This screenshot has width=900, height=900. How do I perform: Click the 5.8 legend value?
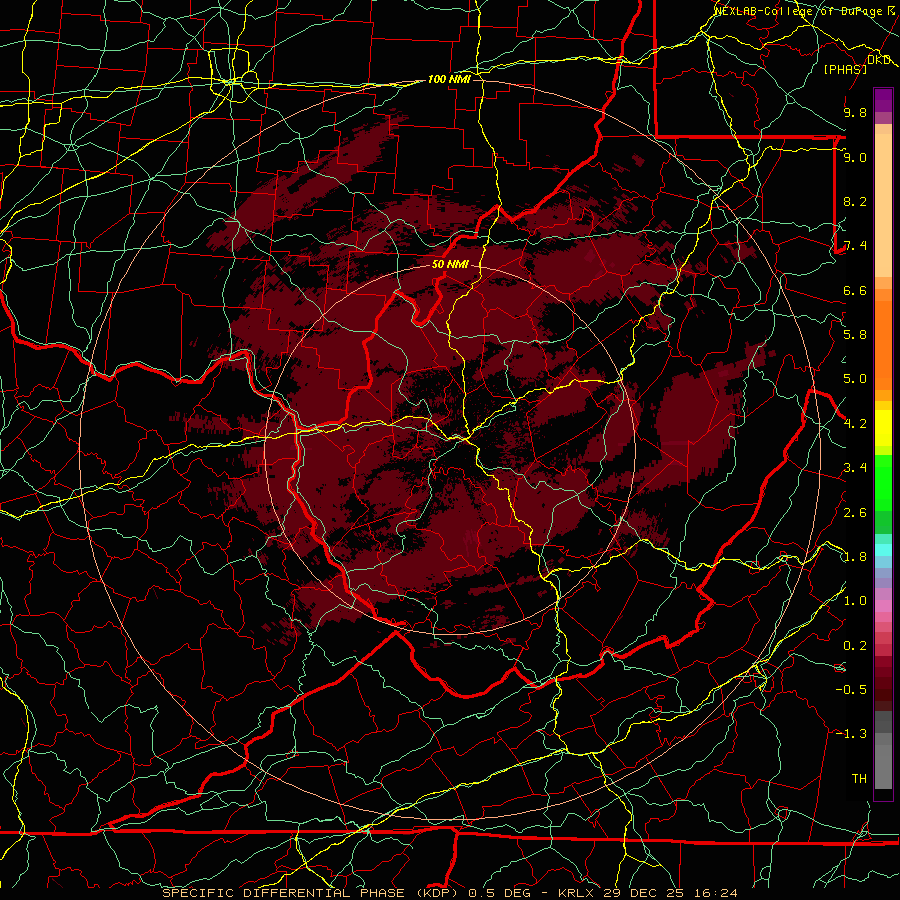coord(855,335)
